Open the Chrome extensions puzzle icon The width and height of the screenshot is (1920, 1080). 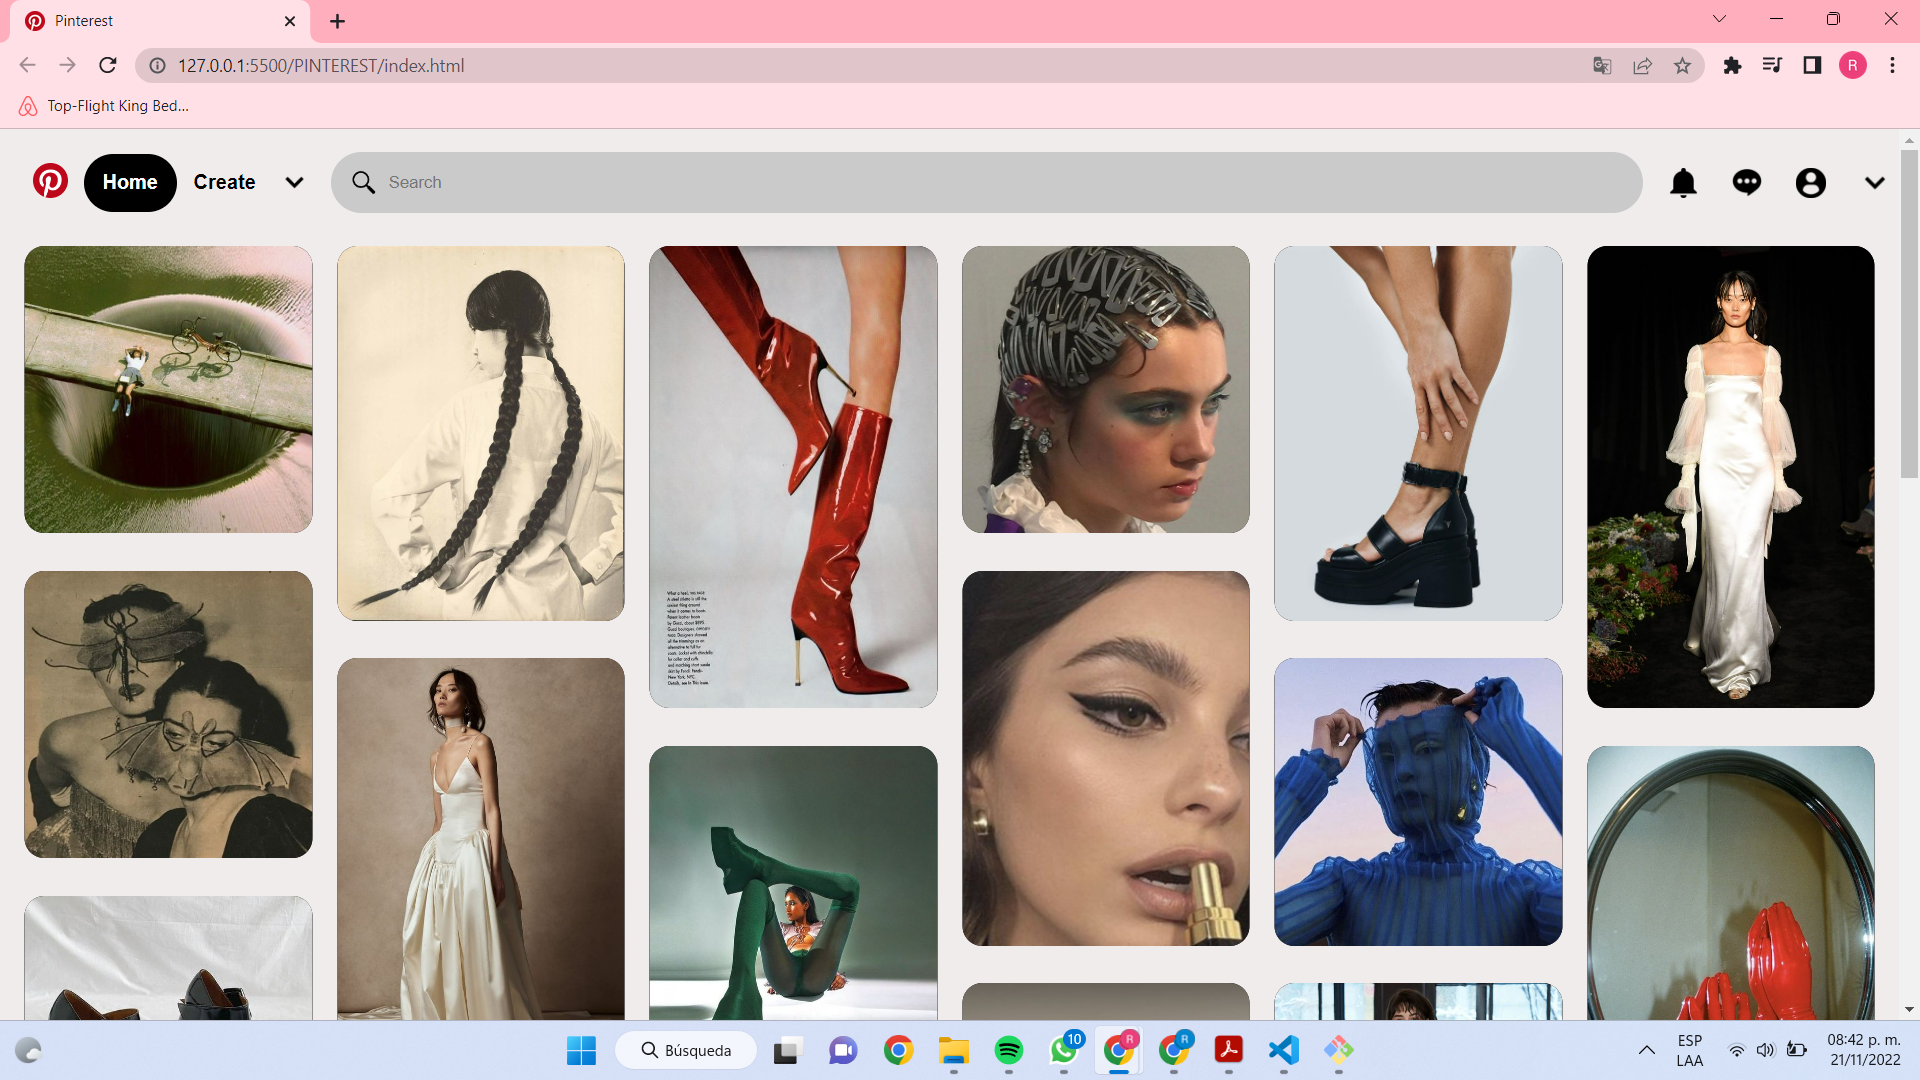(x=1732, y=66)
